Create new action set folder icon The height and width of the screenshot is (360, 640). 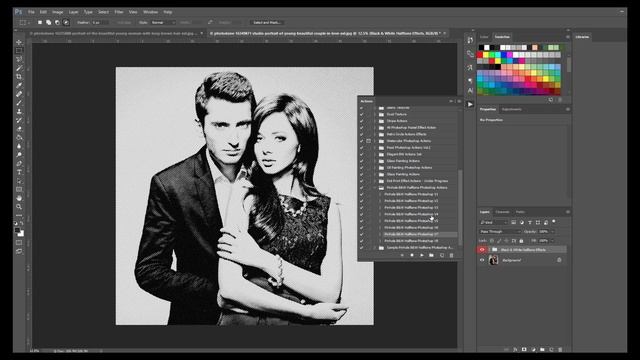point(431,255)
